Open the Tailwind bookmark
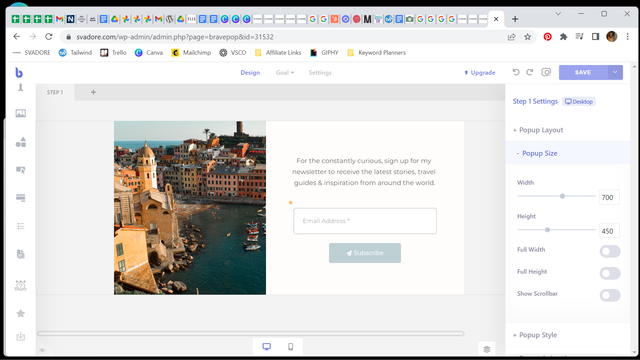Viewport: 640px width, 360px height. point(76,52)
